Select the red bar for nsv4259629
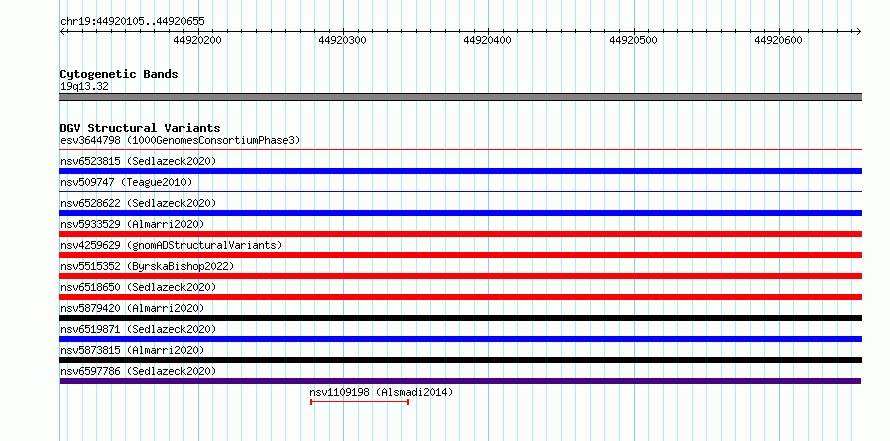 (x=460, y=255)
